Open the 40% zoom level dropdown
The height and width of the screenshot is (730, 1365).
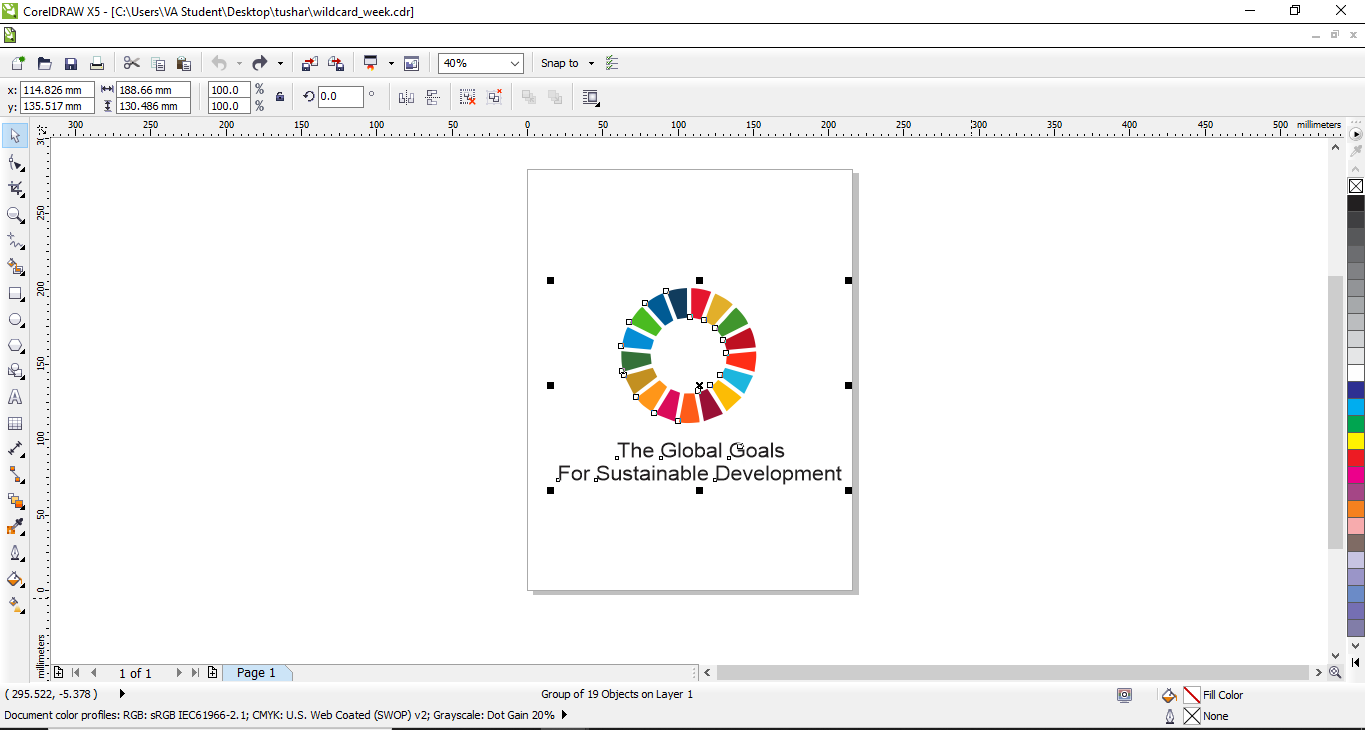coord(515,63)
